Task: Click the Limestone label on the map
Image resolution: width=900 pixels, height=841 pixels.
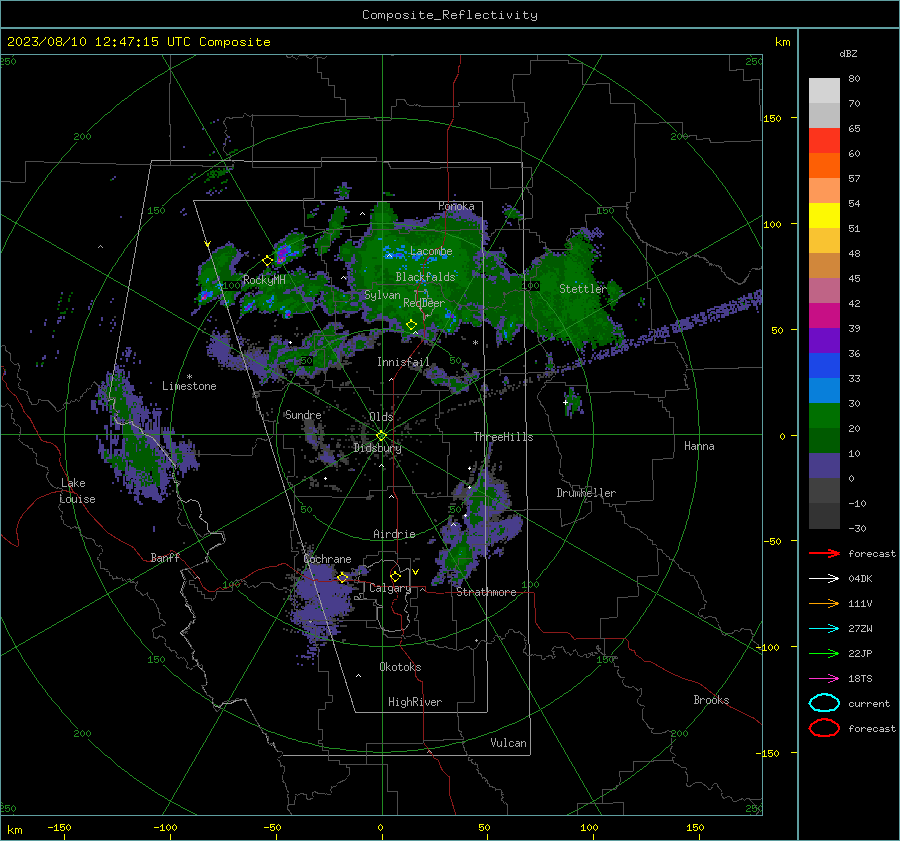Action: (189, 386)
